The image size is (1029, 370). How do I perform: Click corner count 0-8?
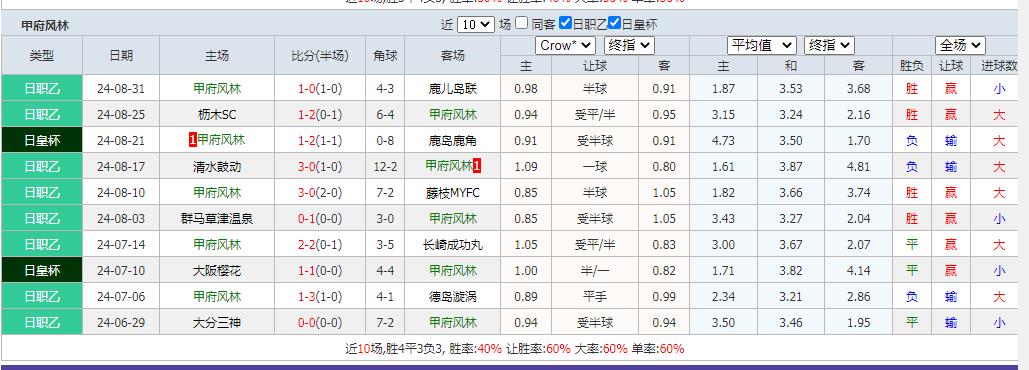(385, 140)
